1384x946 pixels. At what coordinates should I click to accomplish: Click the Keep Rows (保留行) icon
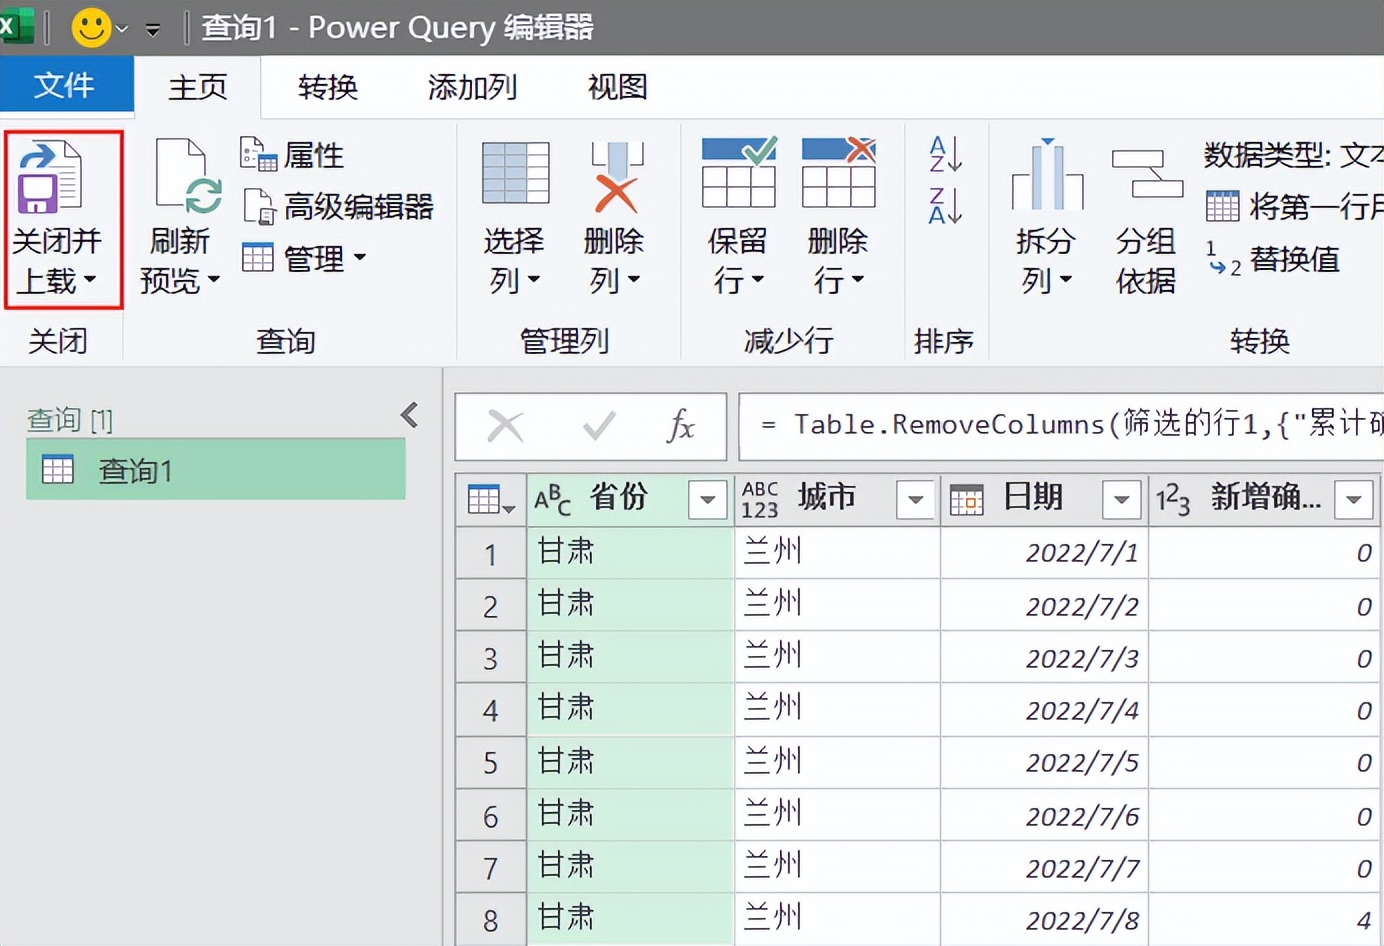tap(739, 172)
